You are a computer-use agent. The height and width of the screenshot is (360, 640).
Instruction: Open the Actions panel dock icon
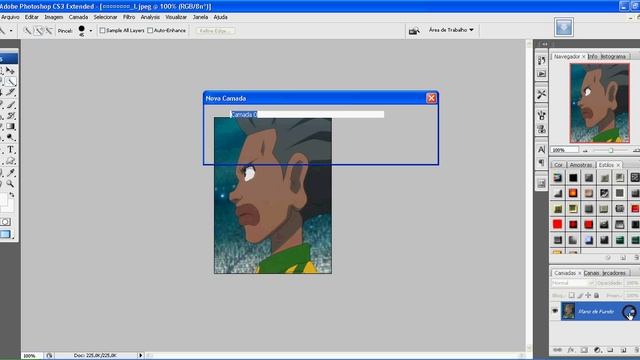(541, 74)
